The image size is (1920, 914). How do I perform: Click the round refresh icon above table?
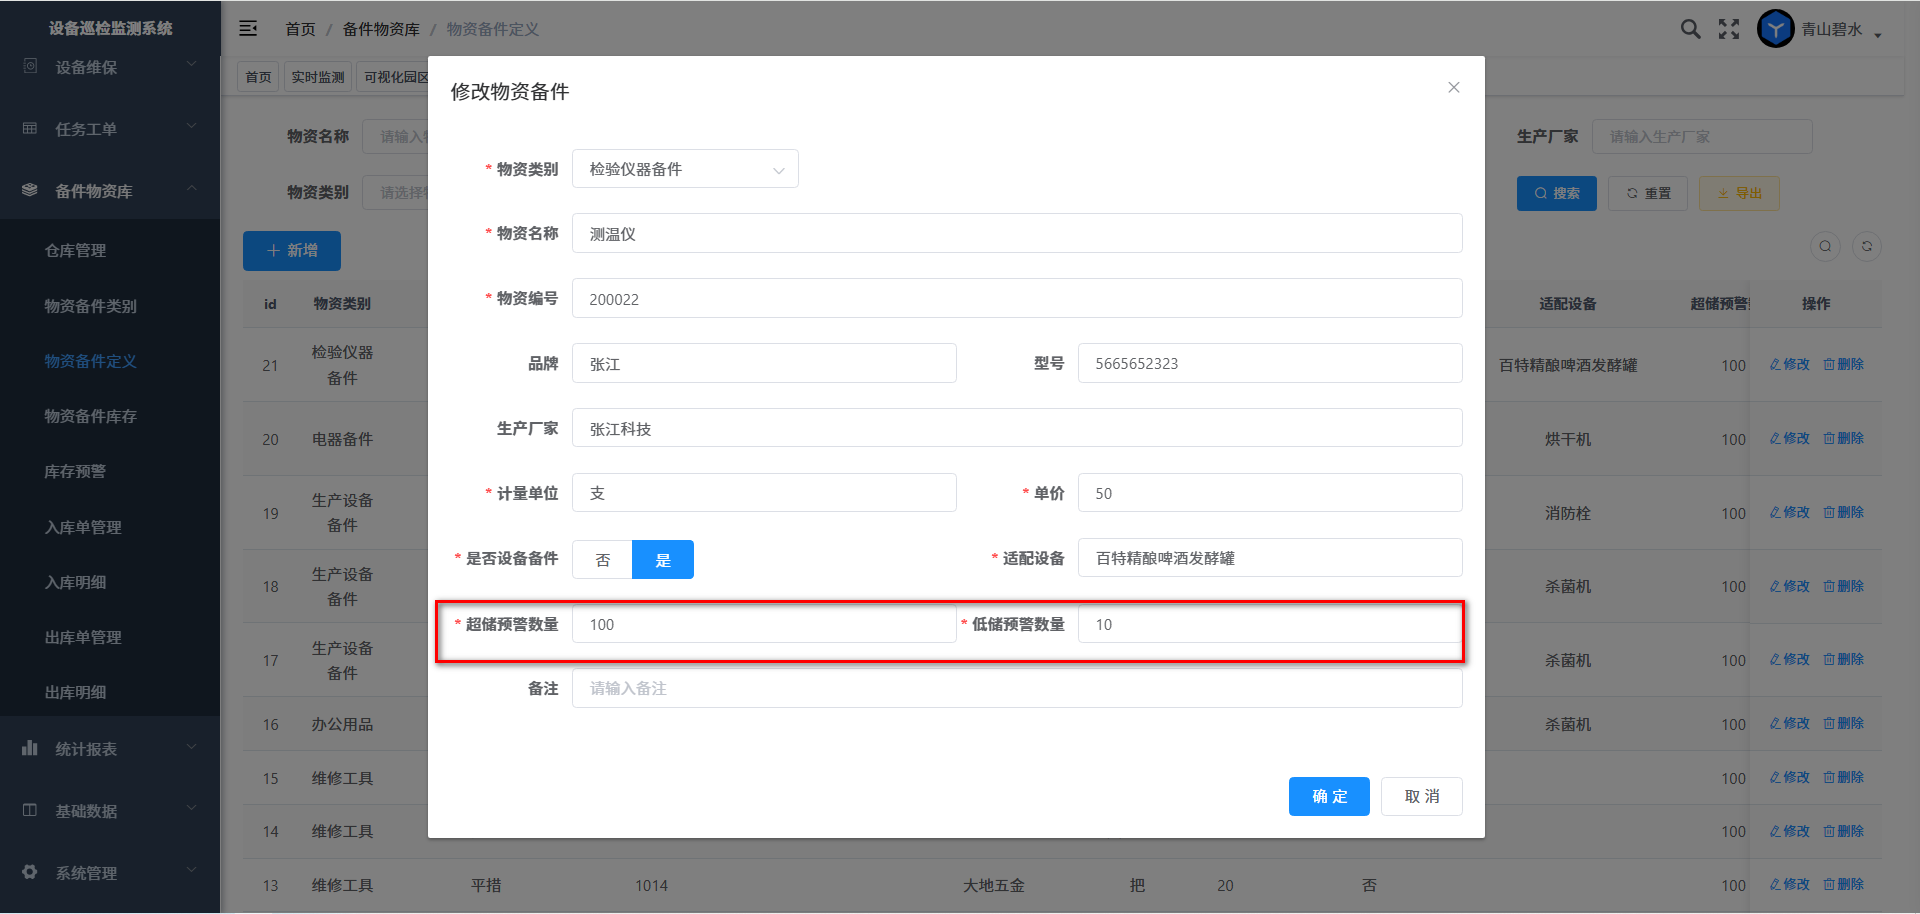[1866, 247]
